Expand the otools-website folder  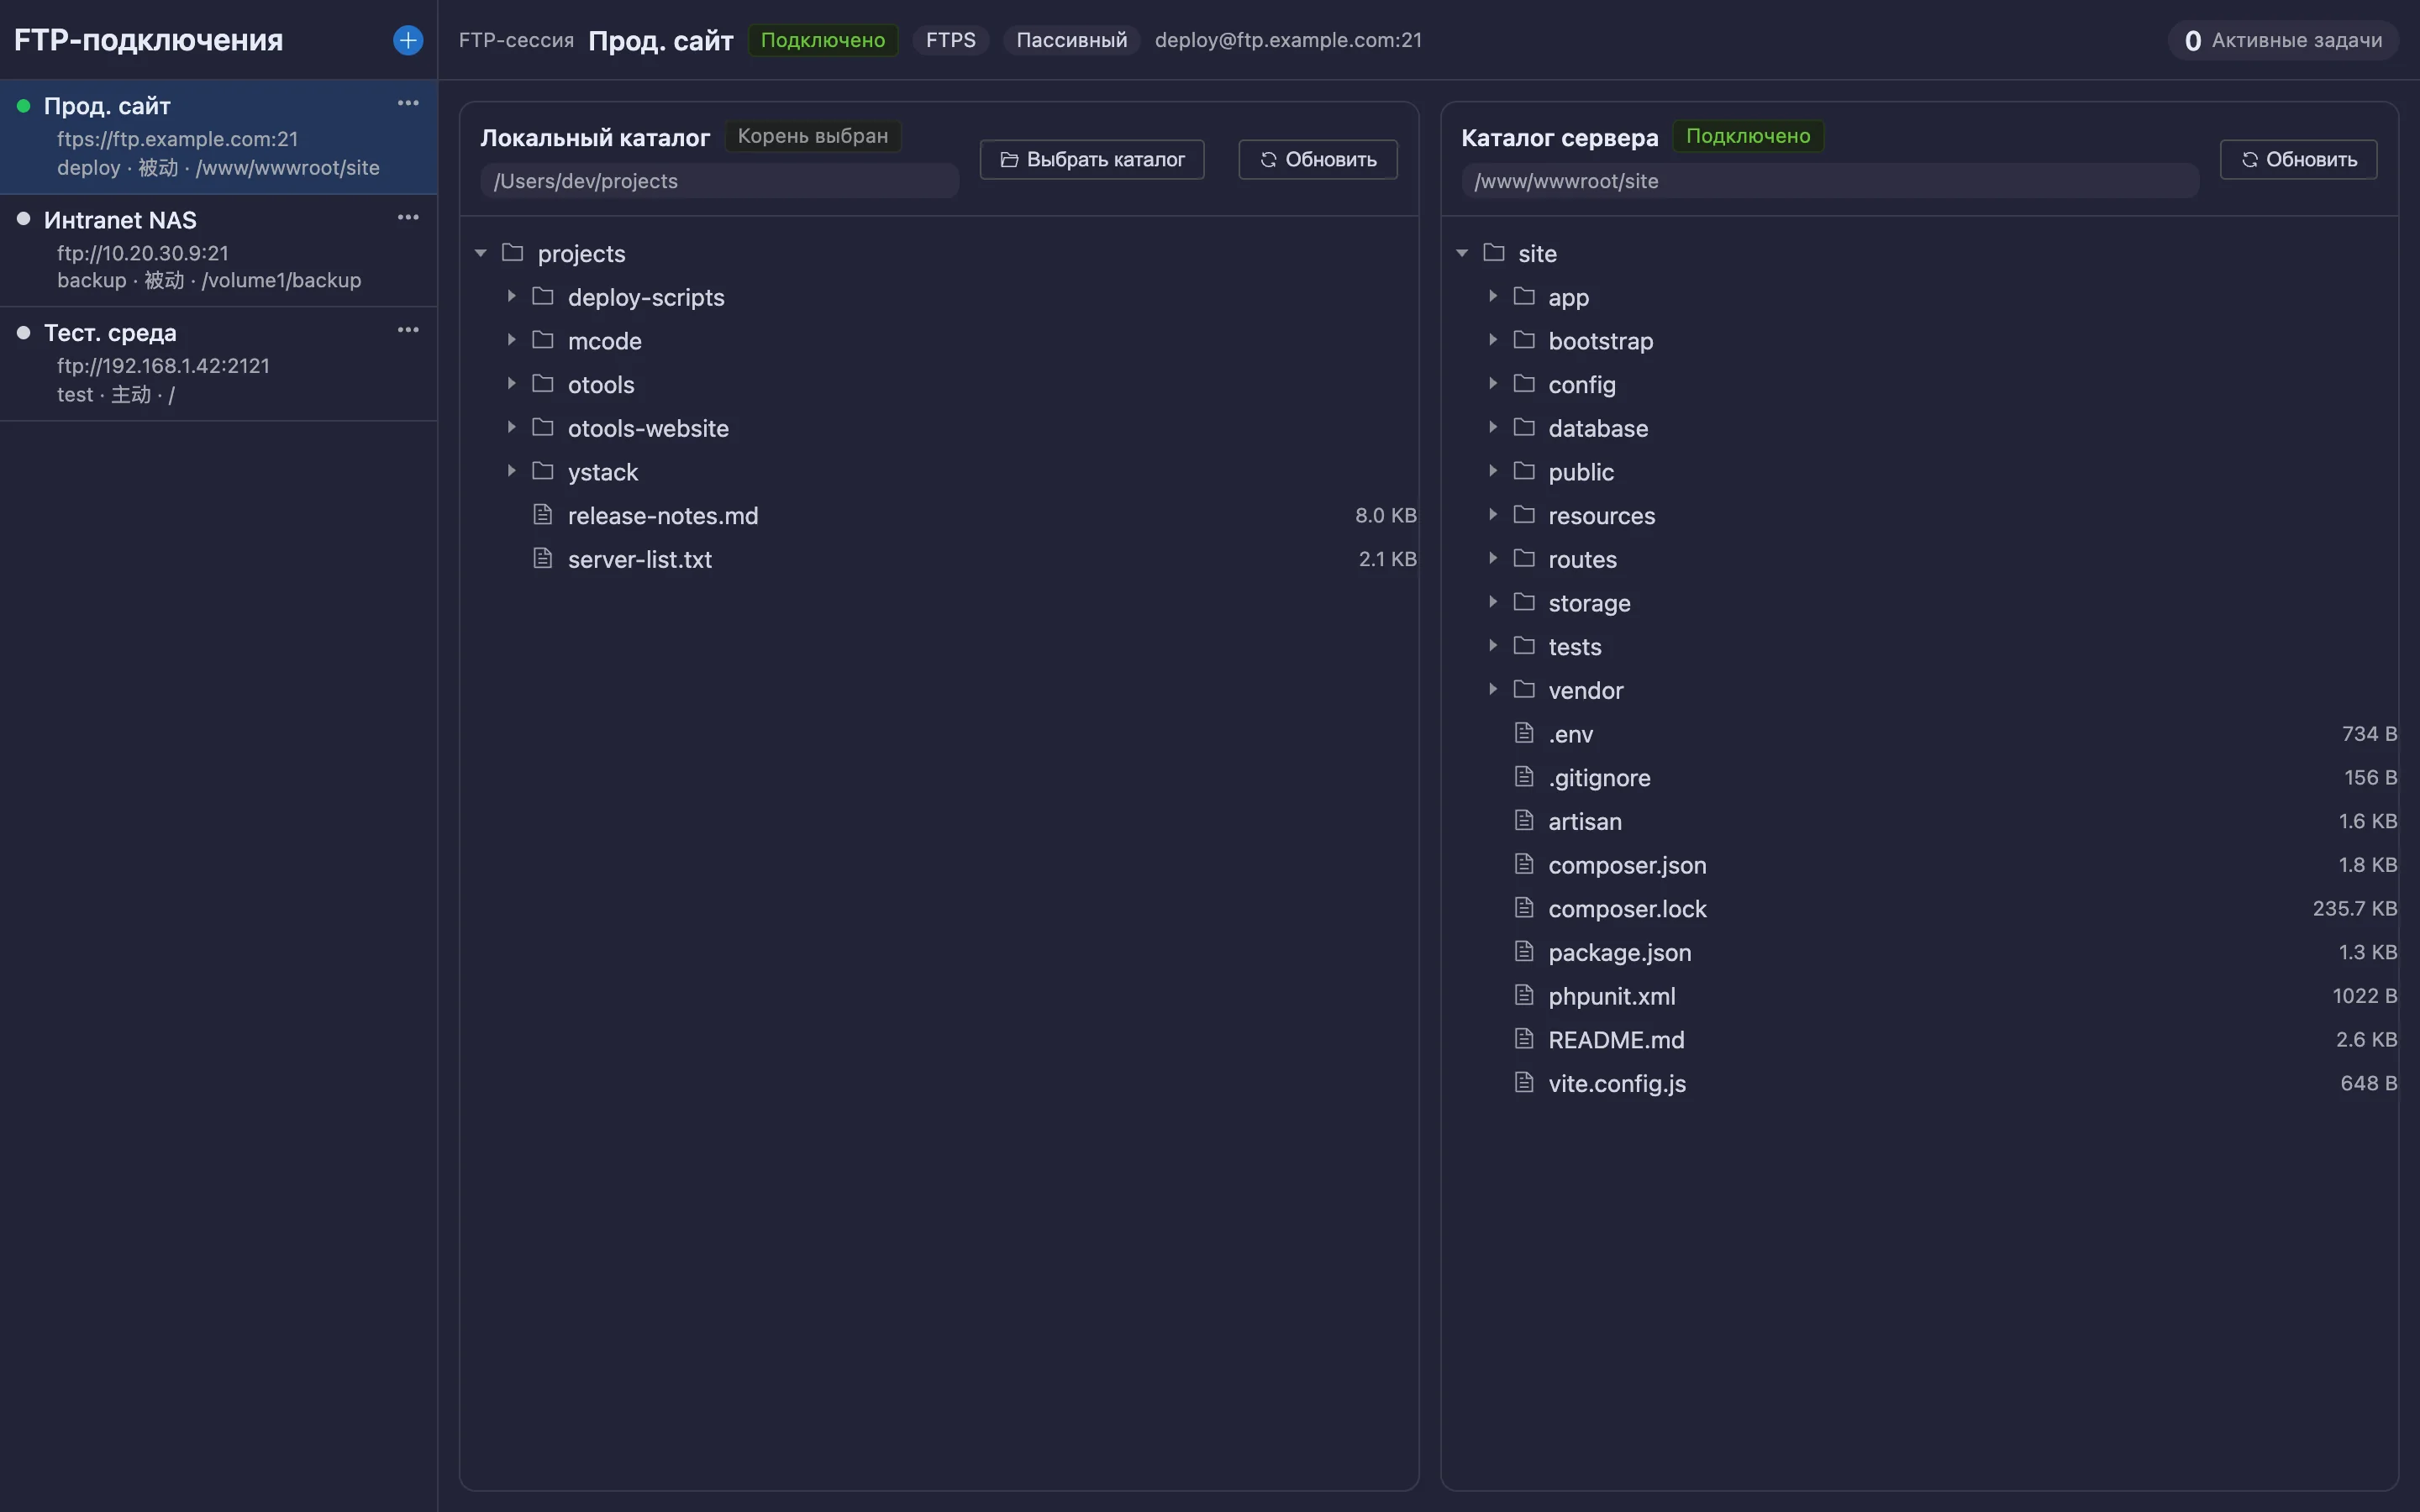(511, 427)
